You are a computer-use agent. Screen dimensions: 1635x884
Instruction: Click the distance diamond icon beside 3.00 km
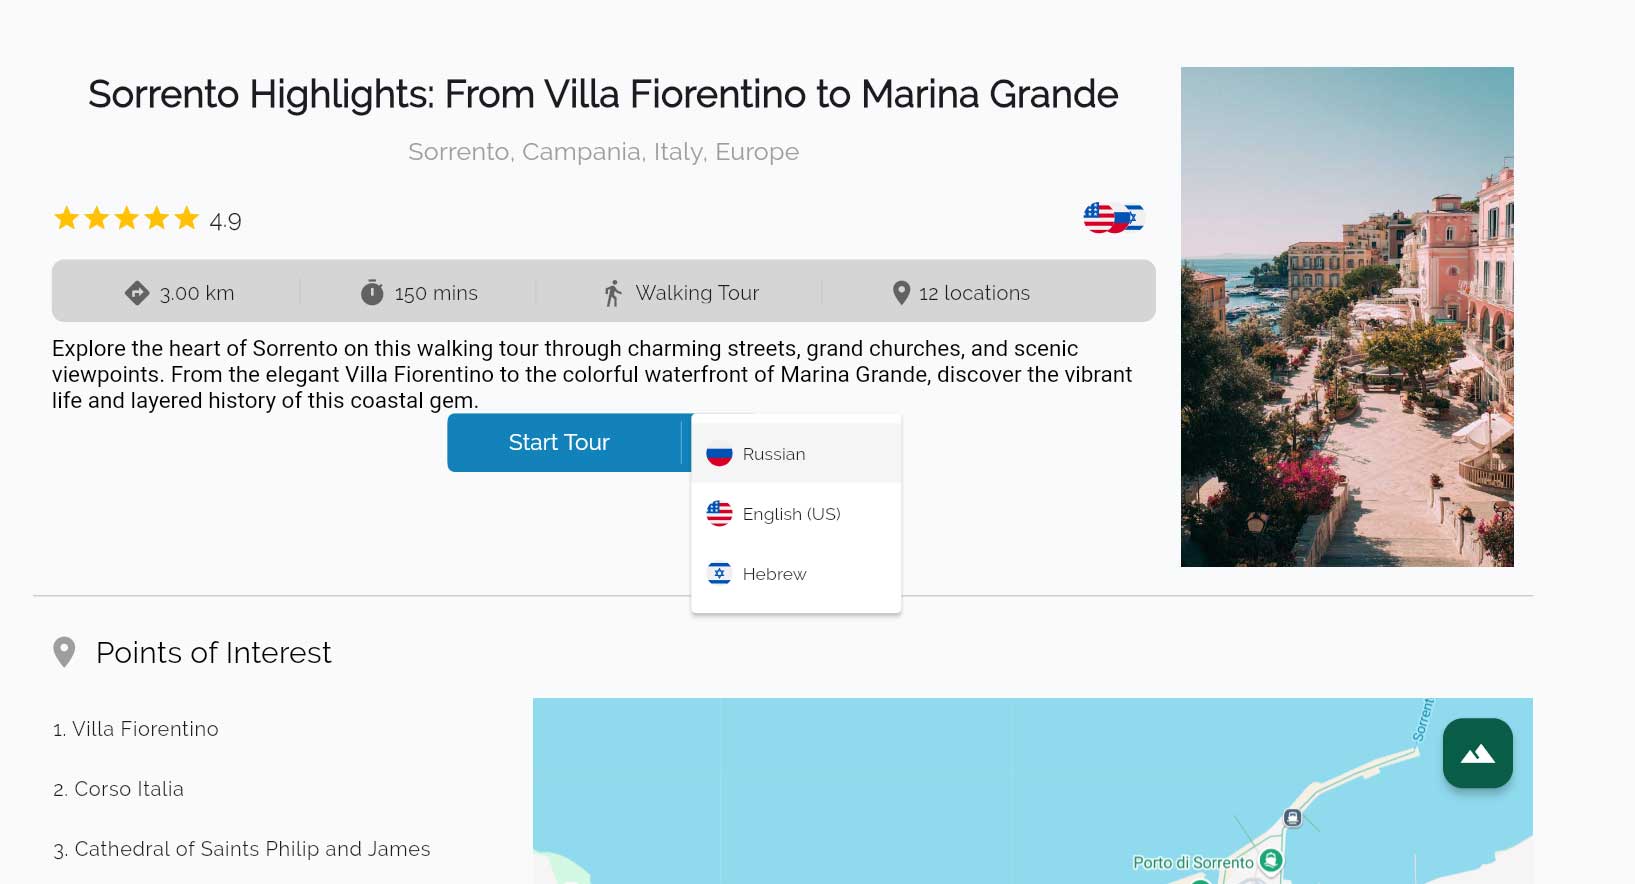click(x=136, y=293)
